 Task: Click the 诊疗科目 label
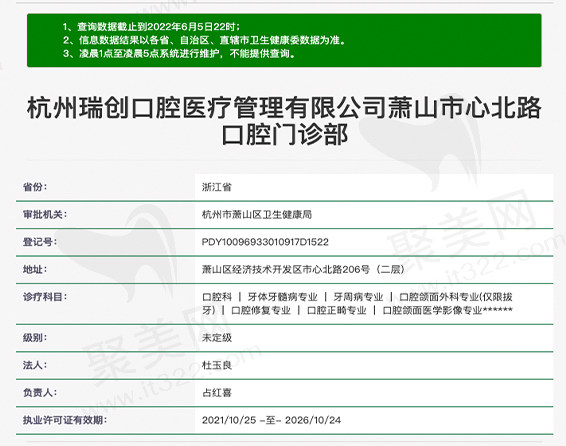[45, 297]
